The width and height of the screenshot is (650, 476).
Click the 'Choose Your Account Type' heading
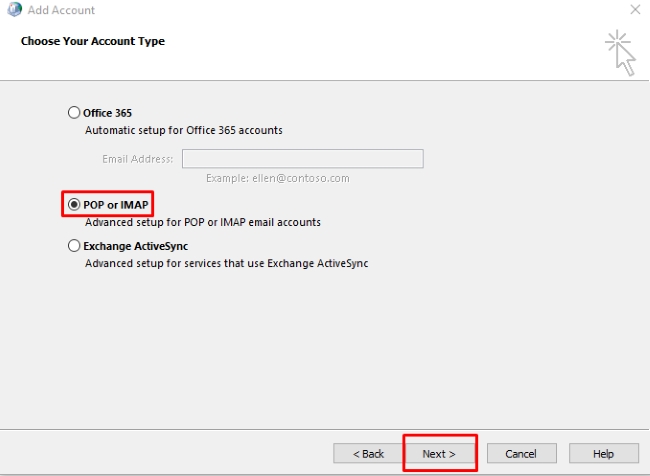pyautogui.click(x=93, y=41)
